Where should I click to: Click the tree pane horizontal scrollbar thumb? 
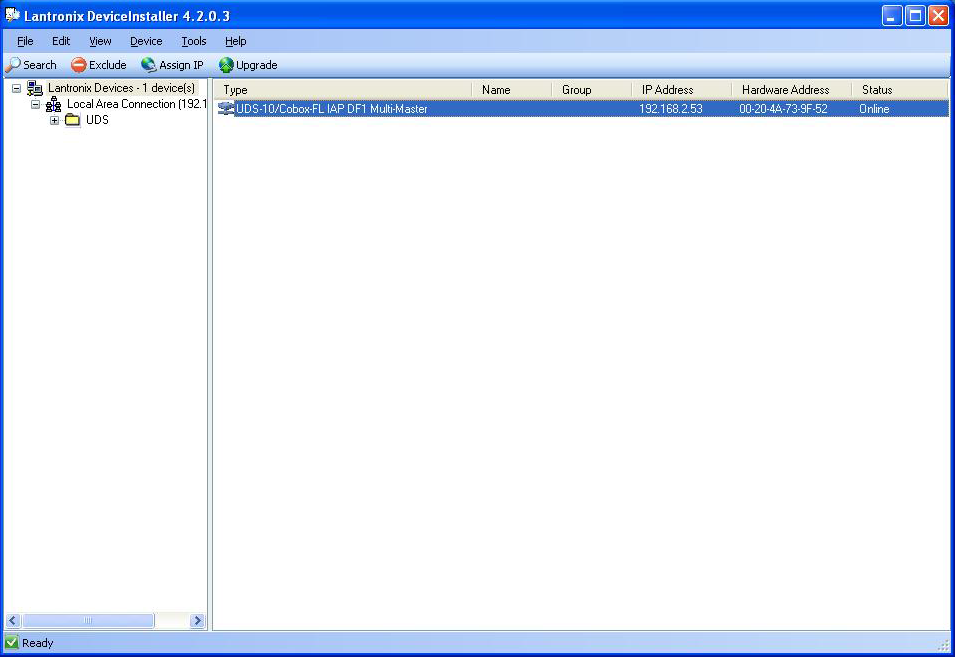coord(88,621)
